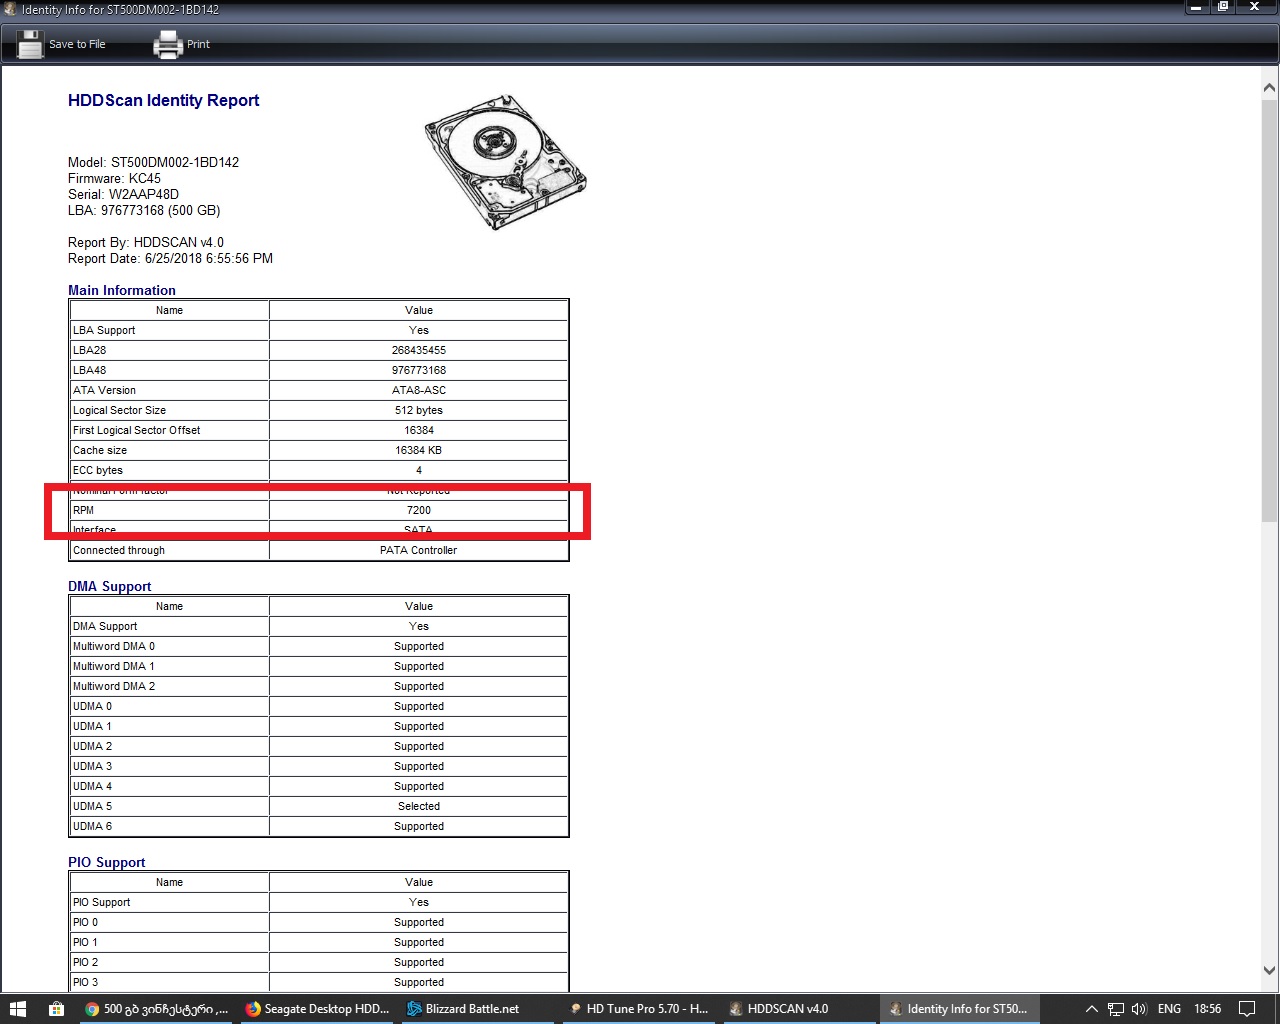Switch to HD Tune Pro 5.70 window
Image resolution: width=1280 pixels, height=1024 pixels.
point(638,1009)
